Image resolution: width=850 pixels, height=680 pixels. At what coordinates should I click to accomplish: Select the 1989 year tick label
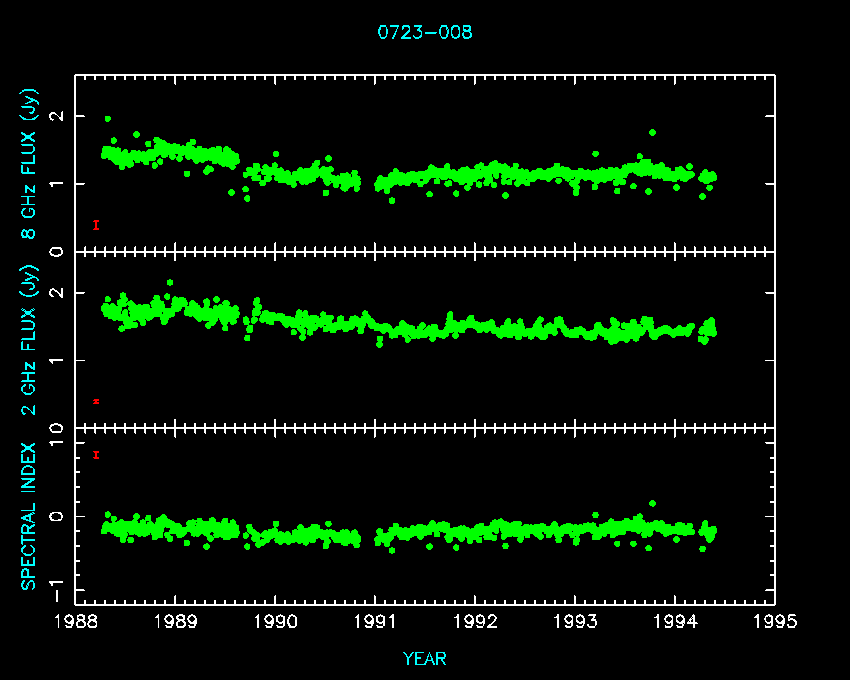point(175,622)
